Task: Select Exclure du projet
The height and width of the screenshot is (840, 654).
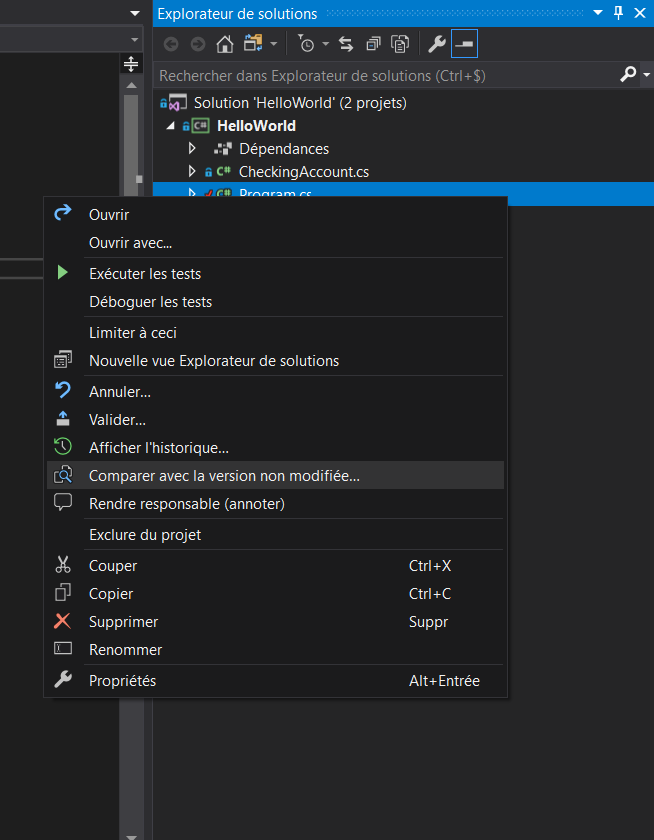Action: pos(275,535)
